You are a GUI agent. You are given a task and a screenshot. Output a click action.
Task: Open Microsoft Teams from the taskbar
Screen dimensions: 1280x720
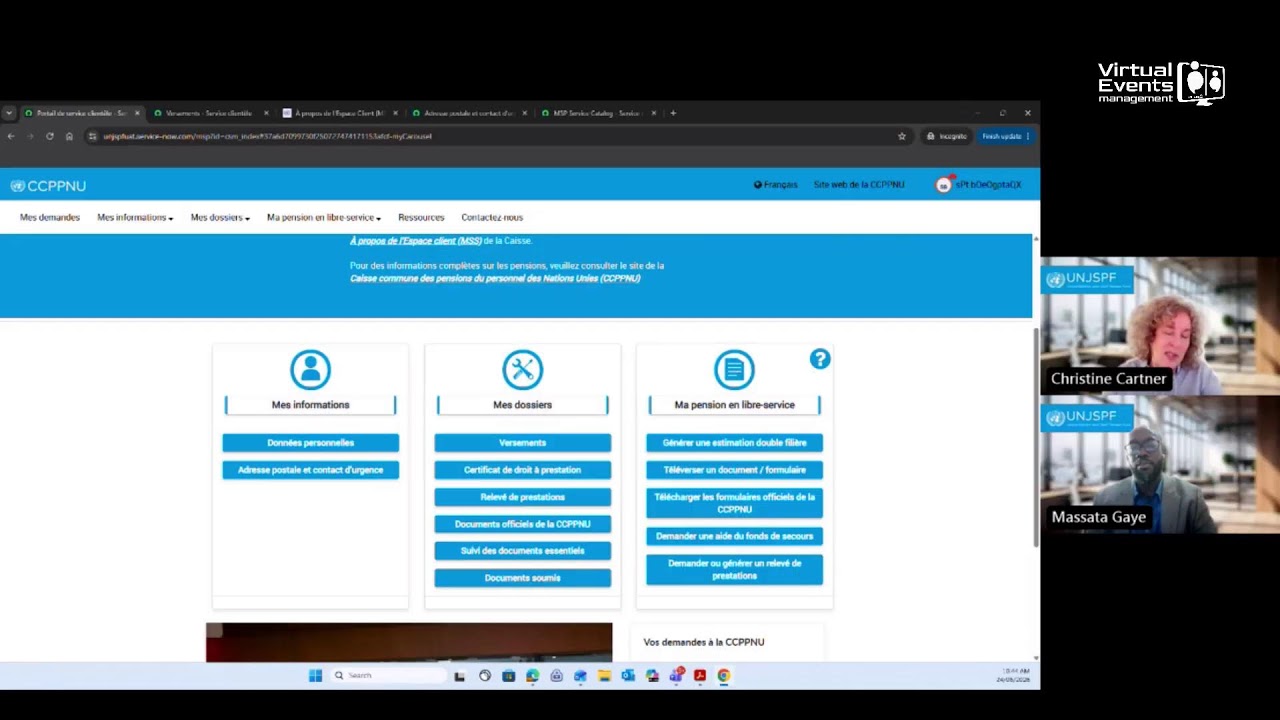[676, 676]
